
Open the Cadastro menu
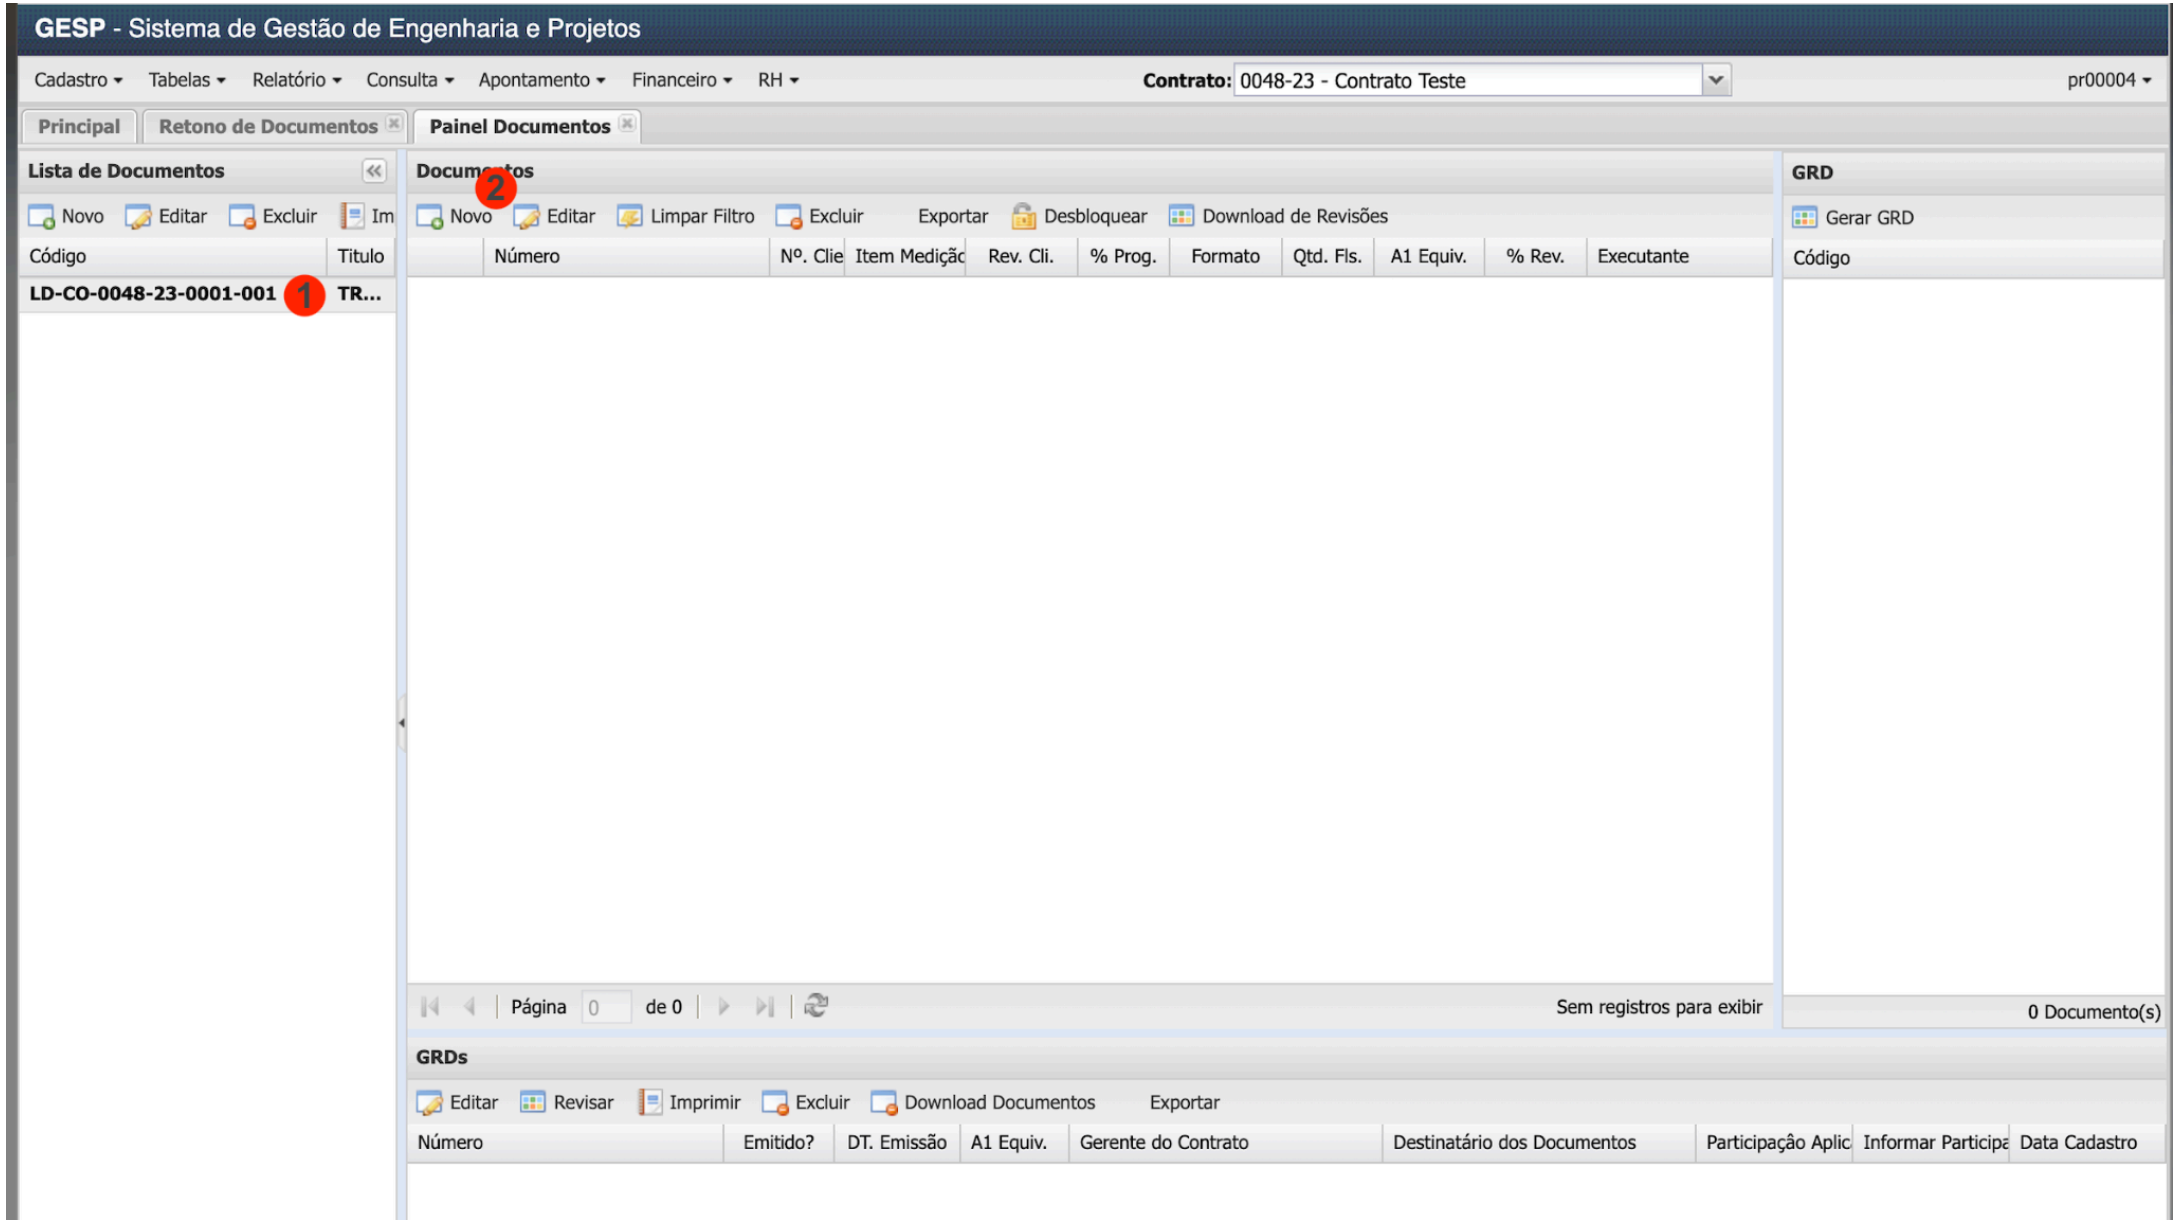[77, 80]
